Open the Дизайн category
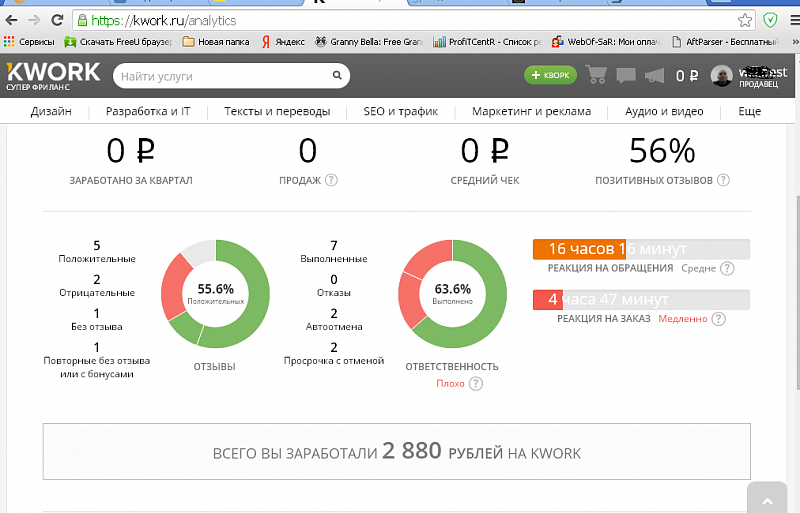Viewport: 800px width, 513px height. (51, 111)
